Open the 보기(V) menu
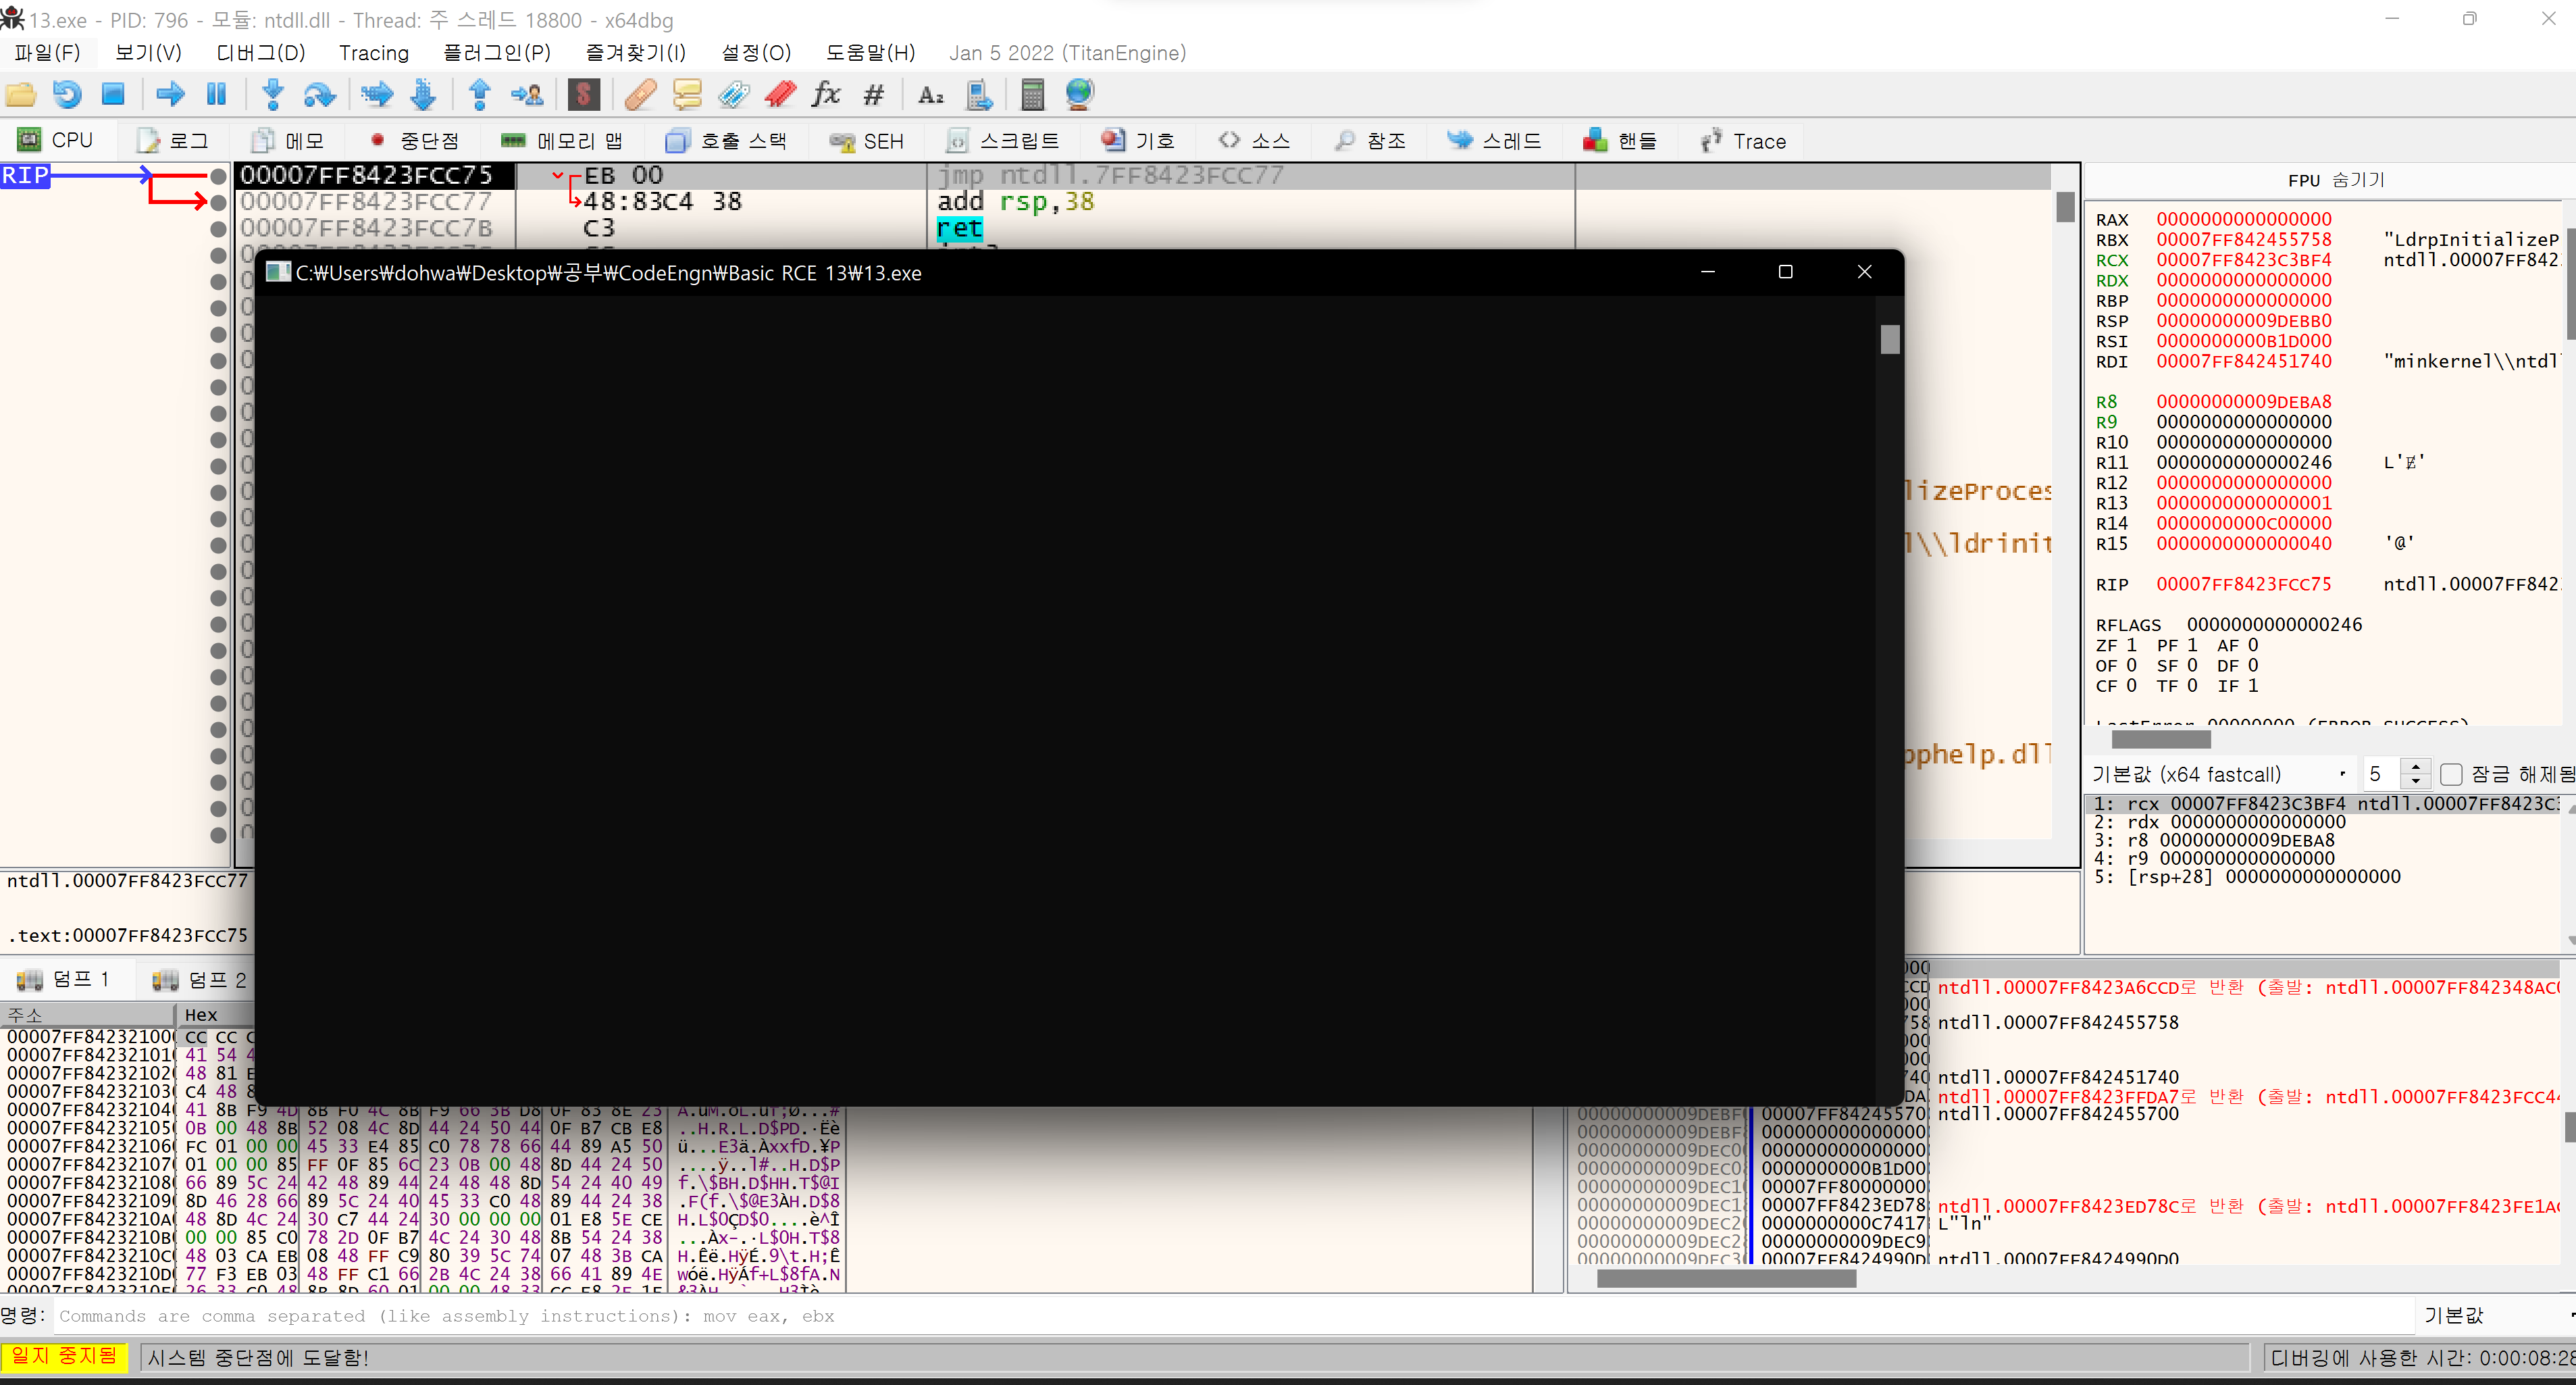Image resolution: width=2576 pixels, height=1385 pixels. 148,53
